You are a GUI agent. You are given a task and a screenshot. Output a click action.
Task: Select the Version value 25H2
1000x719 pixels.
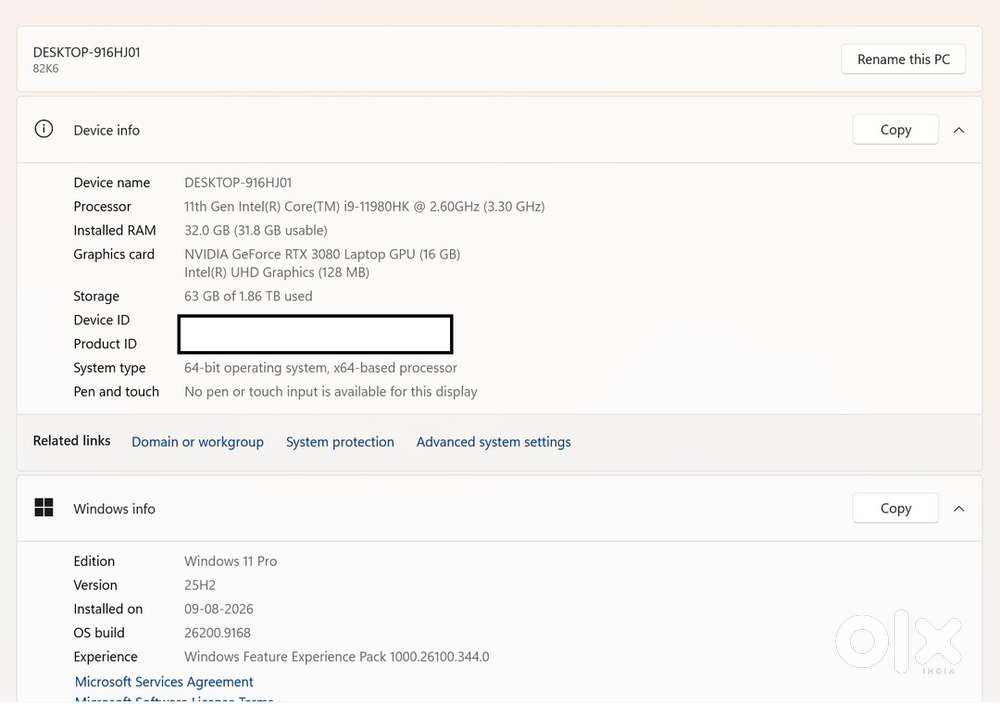tap(200, 585)
